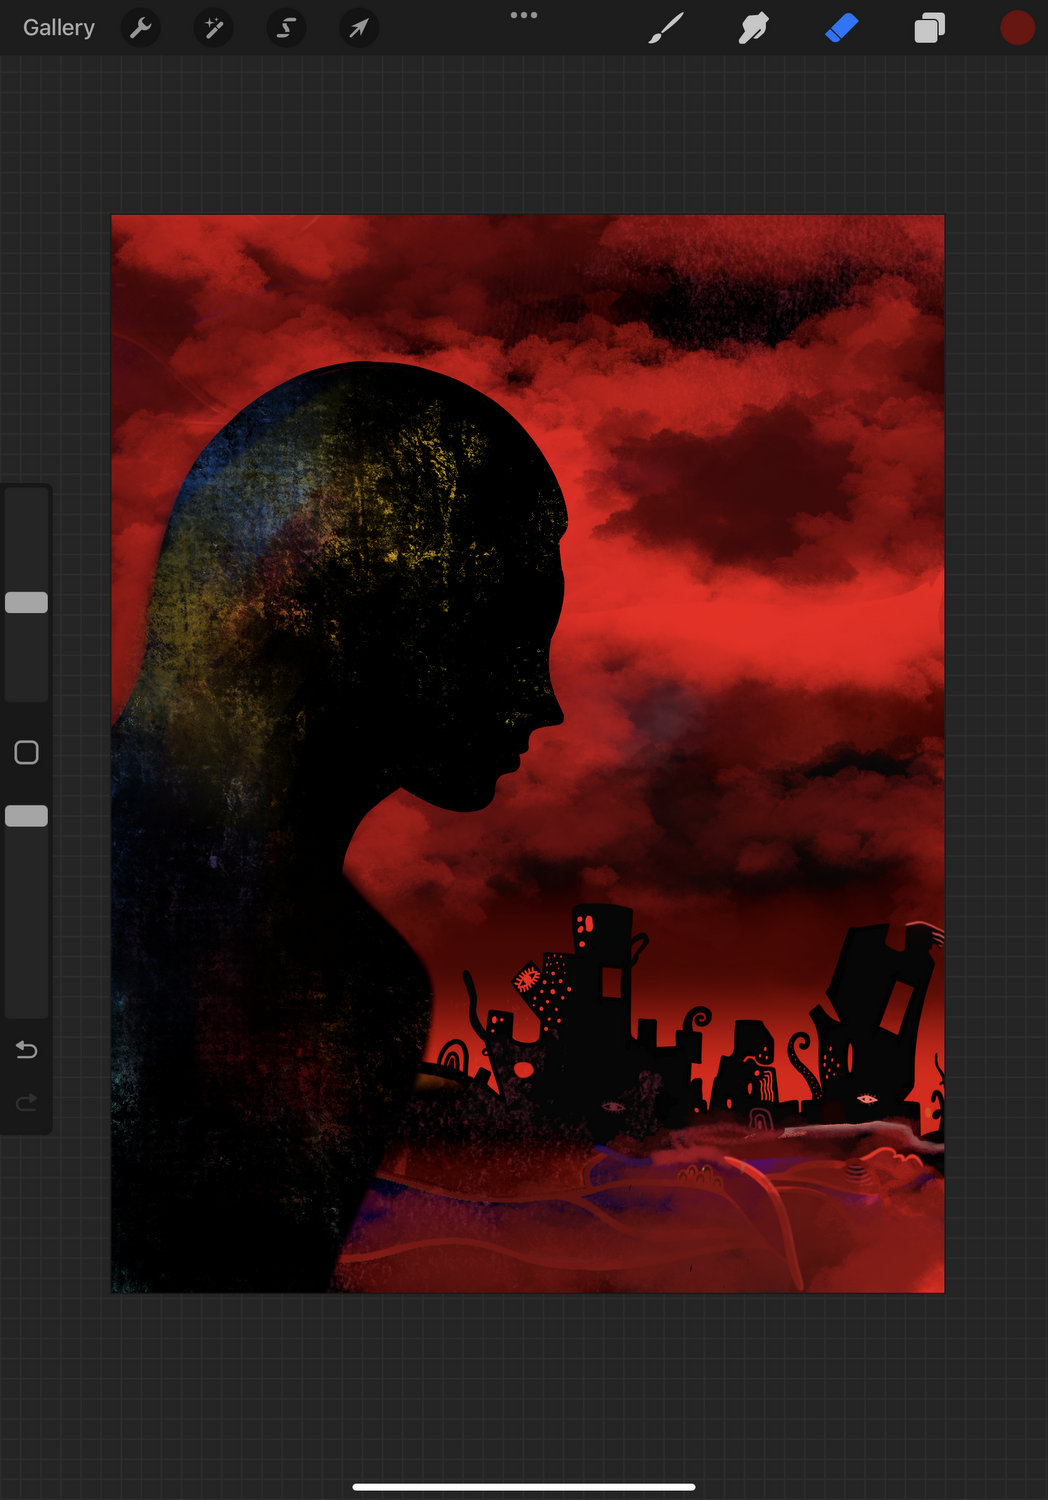
Task: Select the Smudge tool
Action: [753, 28]
